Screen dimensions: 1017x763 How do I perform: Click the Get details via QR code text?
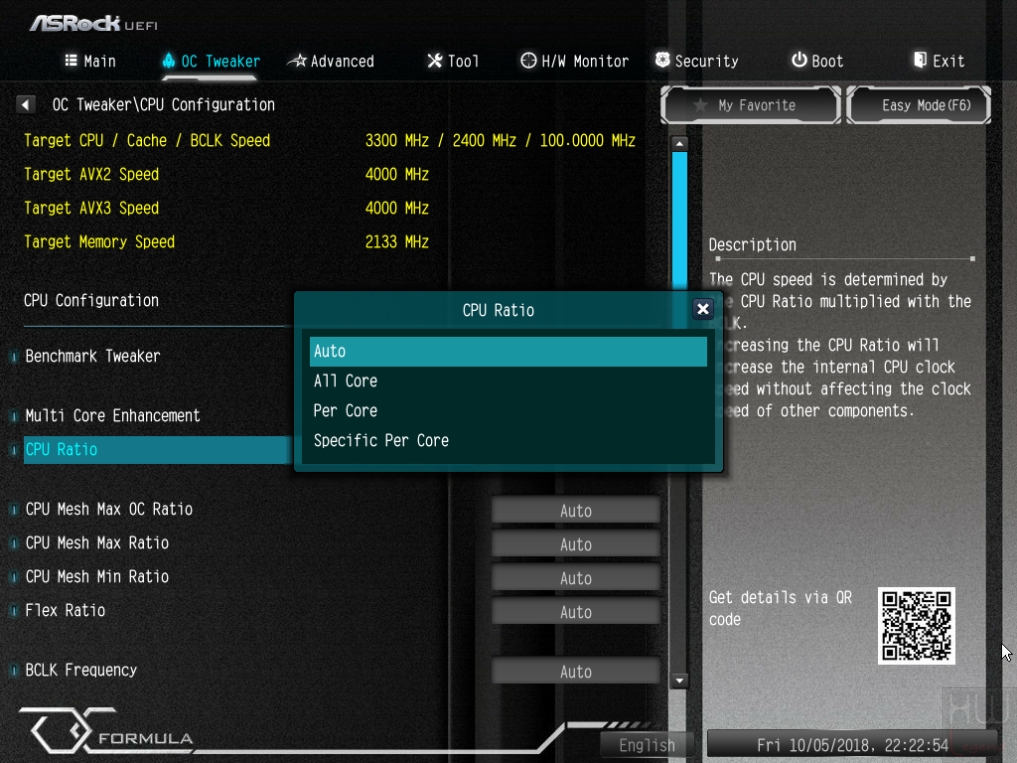[780, 609]
